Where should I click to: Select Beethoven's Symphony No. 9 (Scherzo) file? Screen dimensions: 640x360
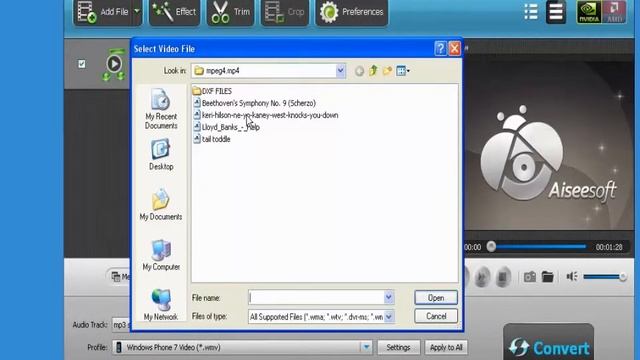pos(255,103)
